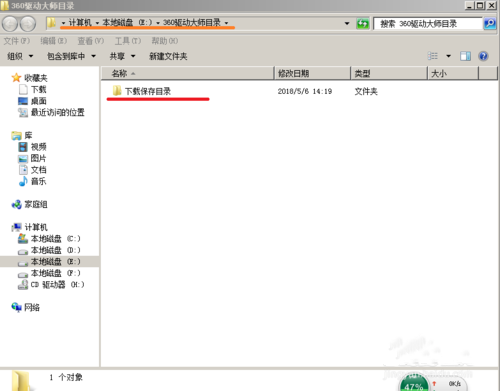Click the 网络 network icon
The height and width of the screenshot is (391, 500).
pos(16,307)
